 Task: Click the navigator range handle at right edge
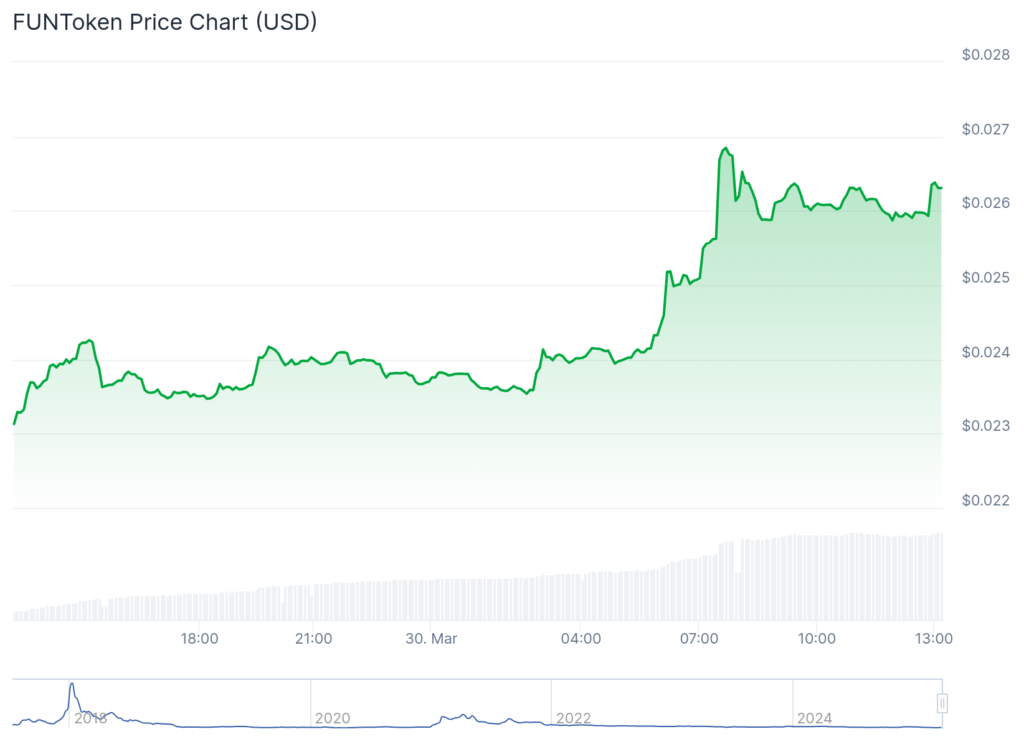coord(941,703)
